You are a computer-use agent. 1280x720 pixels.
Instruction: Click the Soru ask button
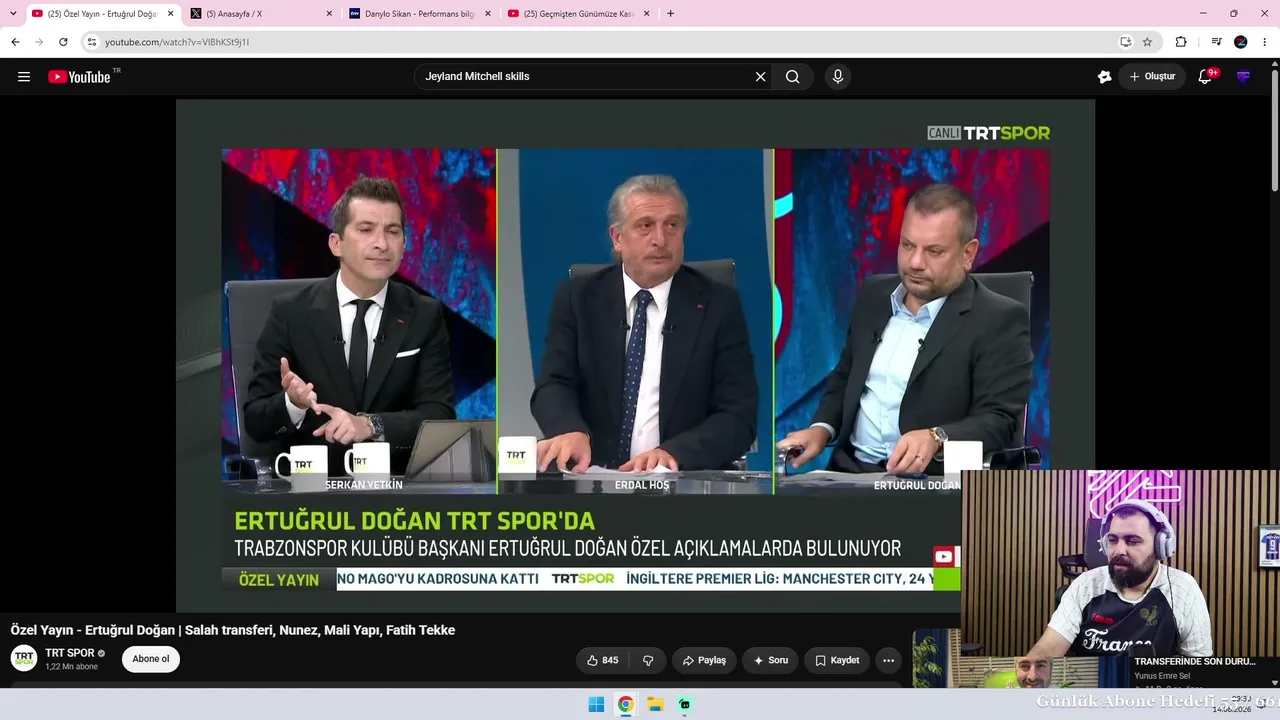tap(771, 660)
